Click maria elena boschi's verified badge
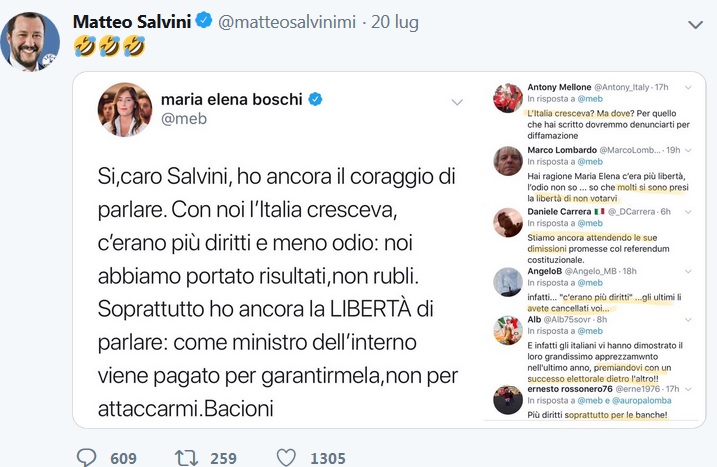Image resolution: width=717 pixels, height=467 pixels. (314, 99)
